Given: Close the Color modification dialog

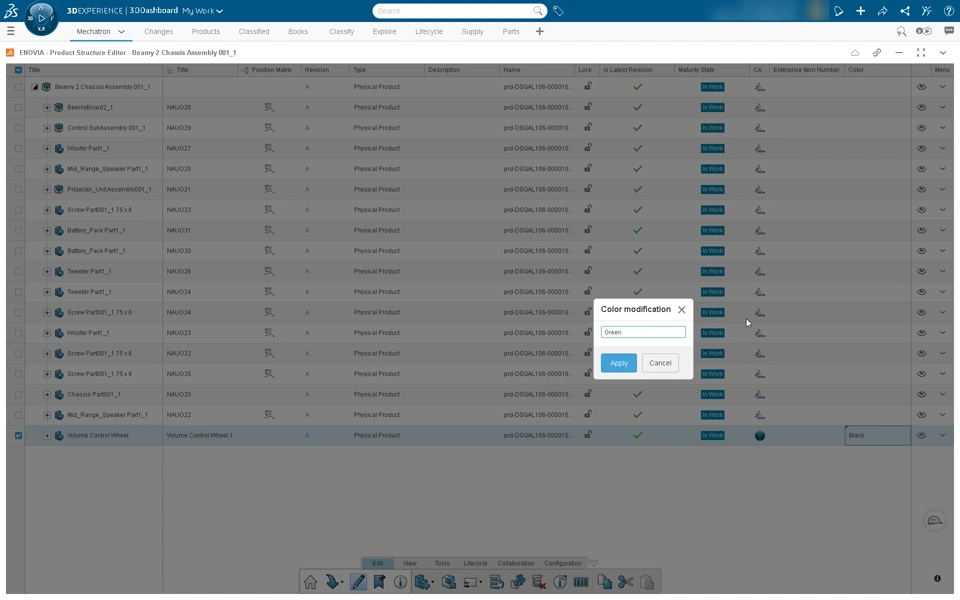Looking at the screenshot, I should 681,310.
